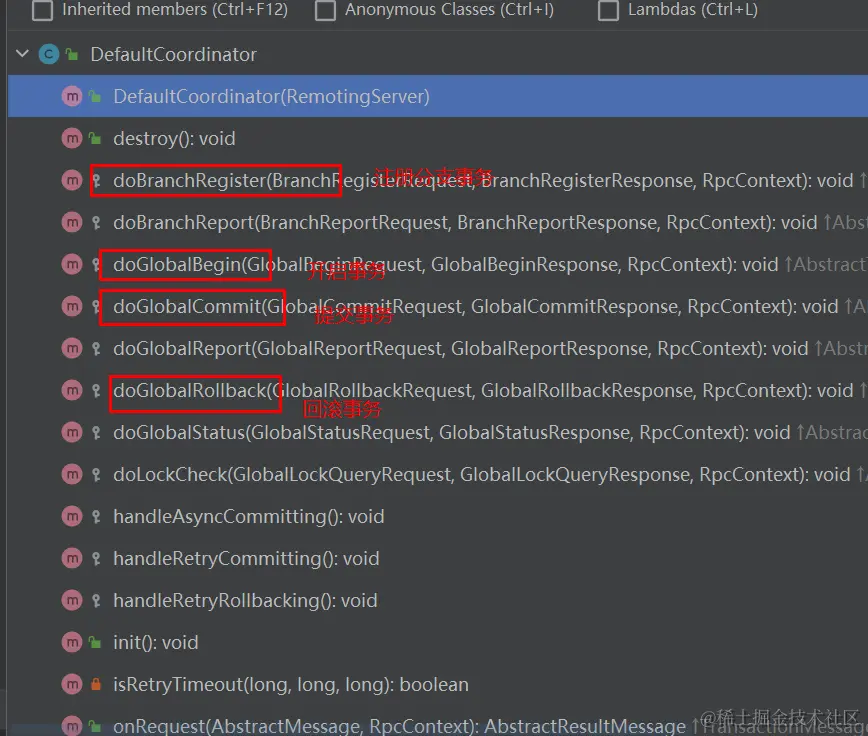Click public visibility icon of DefaultCoordinator(RemotingServer)

(x=95, y=96)
